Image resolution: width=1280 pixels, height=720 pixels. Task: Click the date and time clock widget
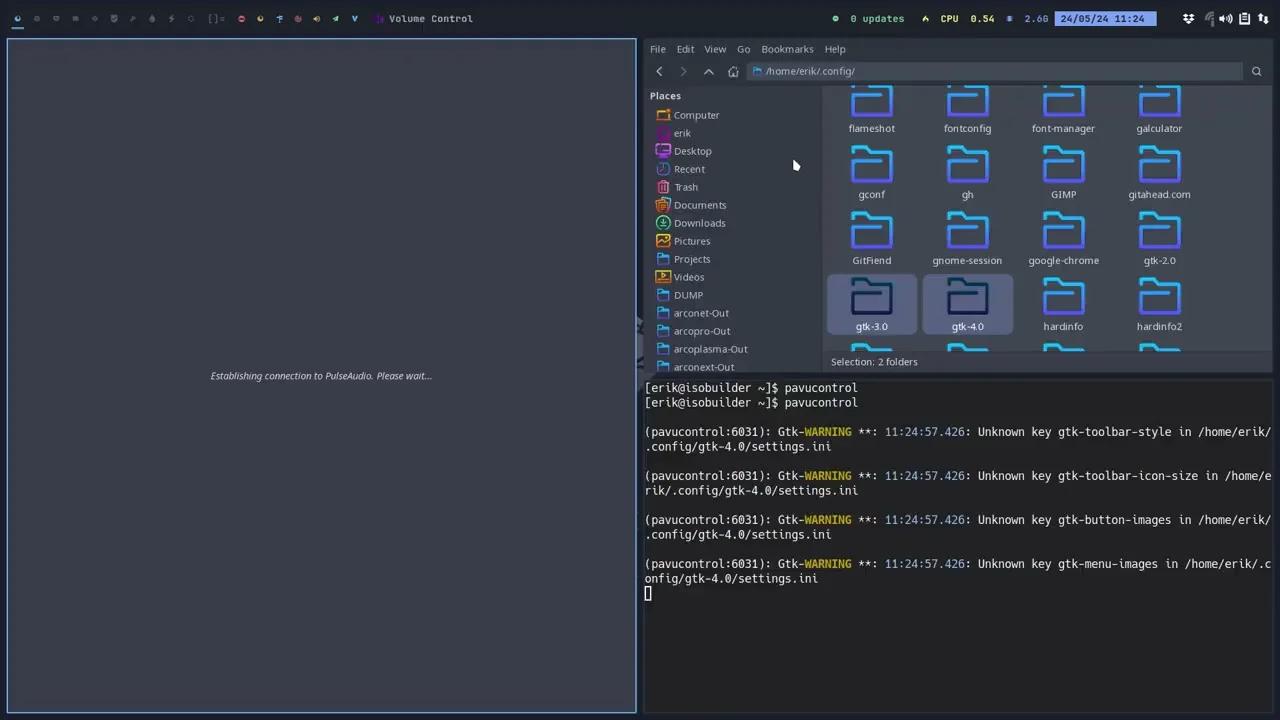[x=1105, y=18]
